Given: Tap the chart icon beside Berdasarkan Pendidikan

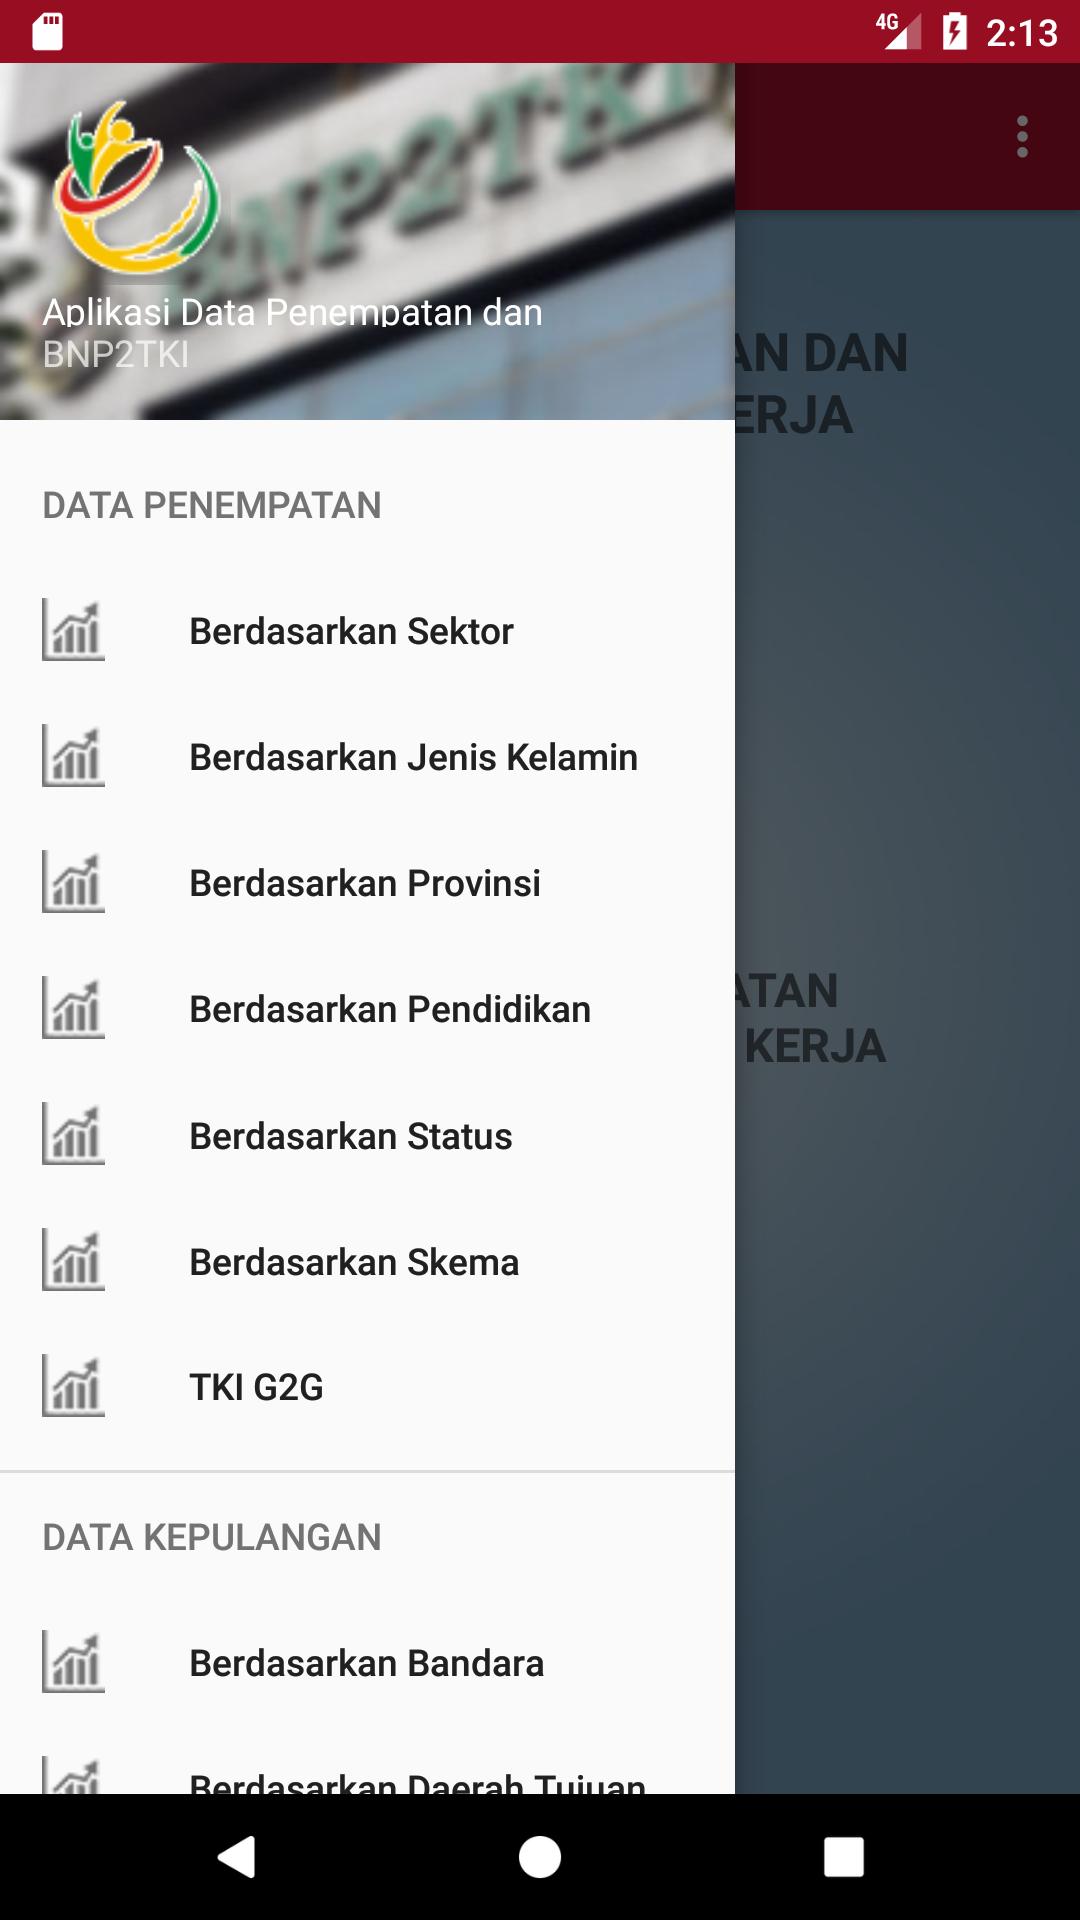Looking at the screenshot, I should [x=73, y=1008].
